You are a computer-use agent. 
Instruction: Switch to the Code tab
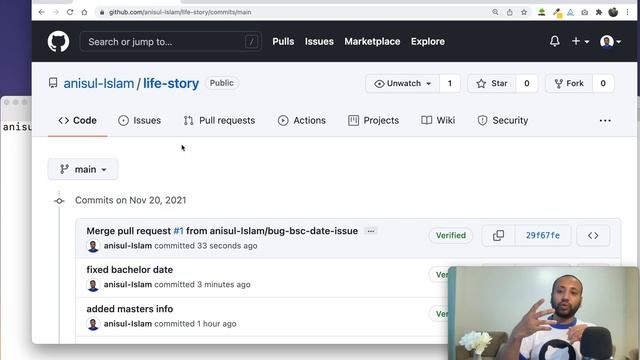tap(78, 120)
